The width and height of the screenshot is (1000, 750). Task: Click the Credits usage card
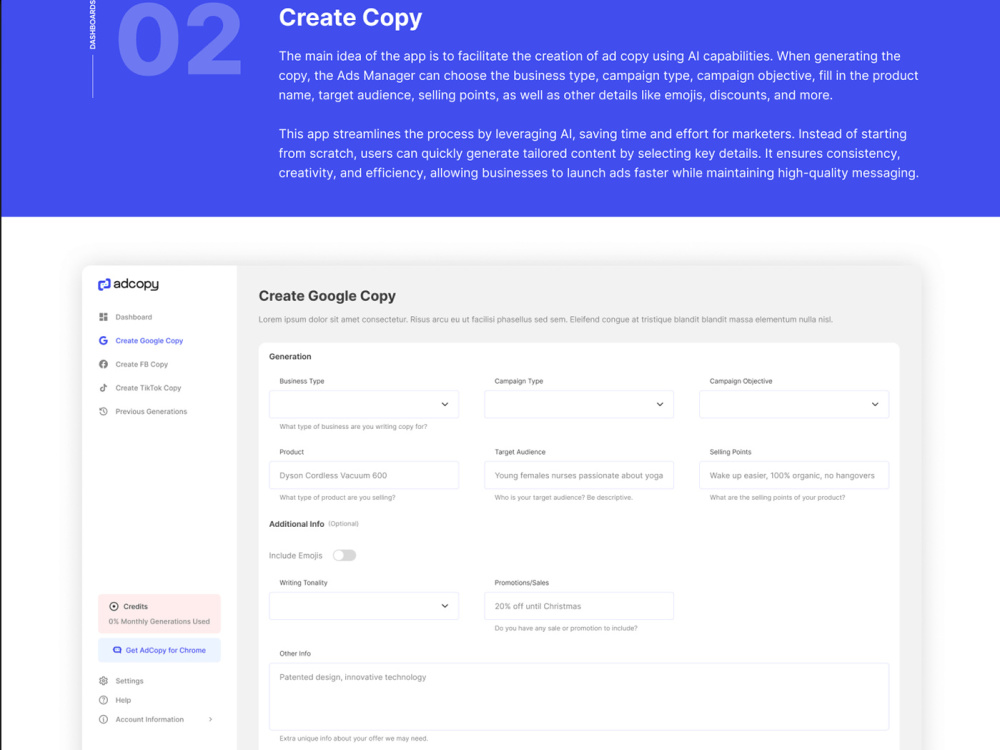pos(159,614)
